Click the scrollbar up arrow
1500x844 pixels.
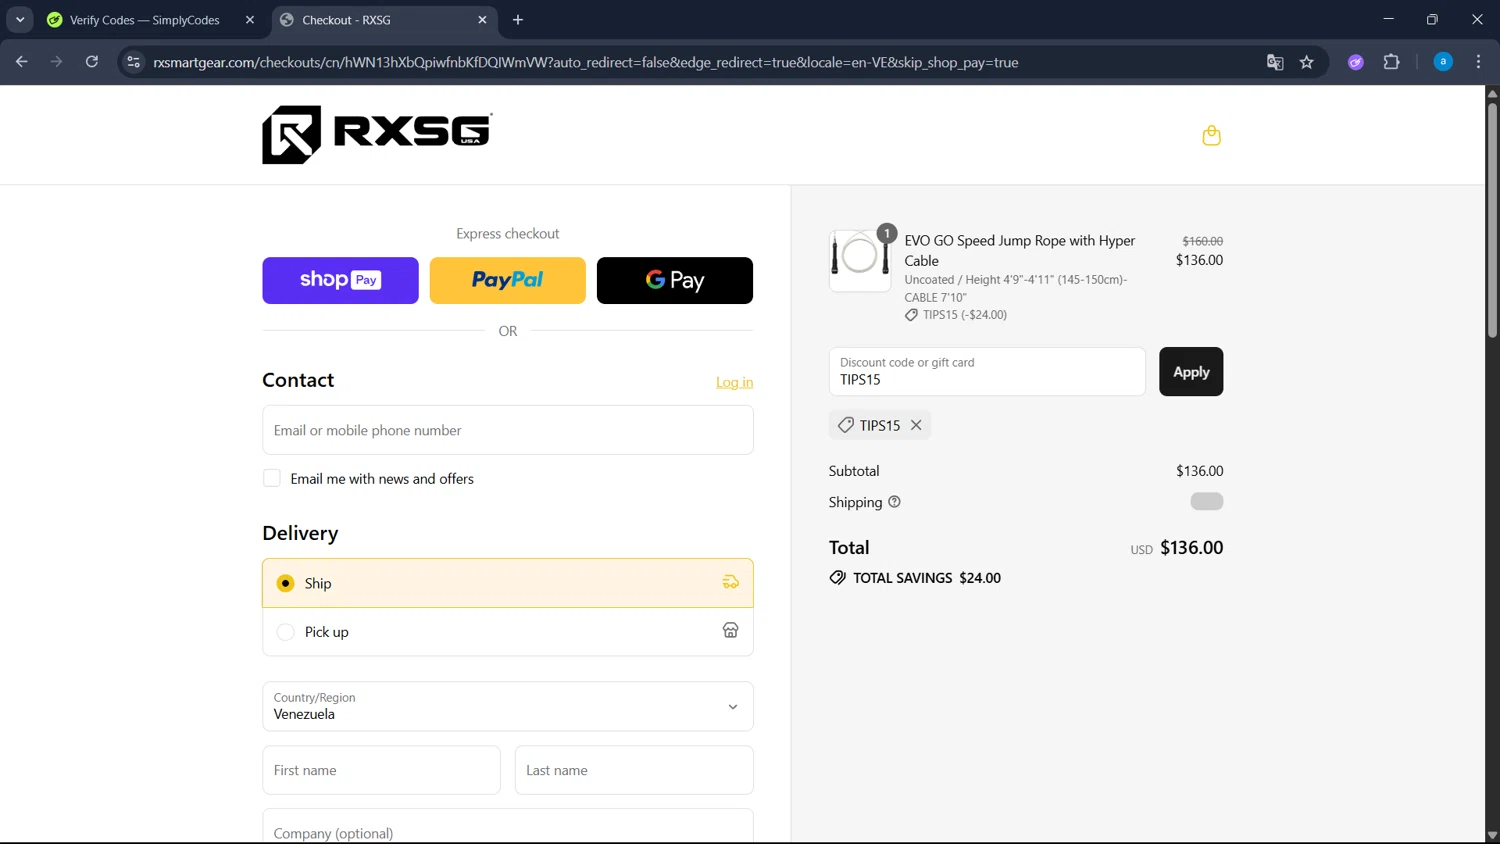pyautogui.click(x=1492, y=93)
